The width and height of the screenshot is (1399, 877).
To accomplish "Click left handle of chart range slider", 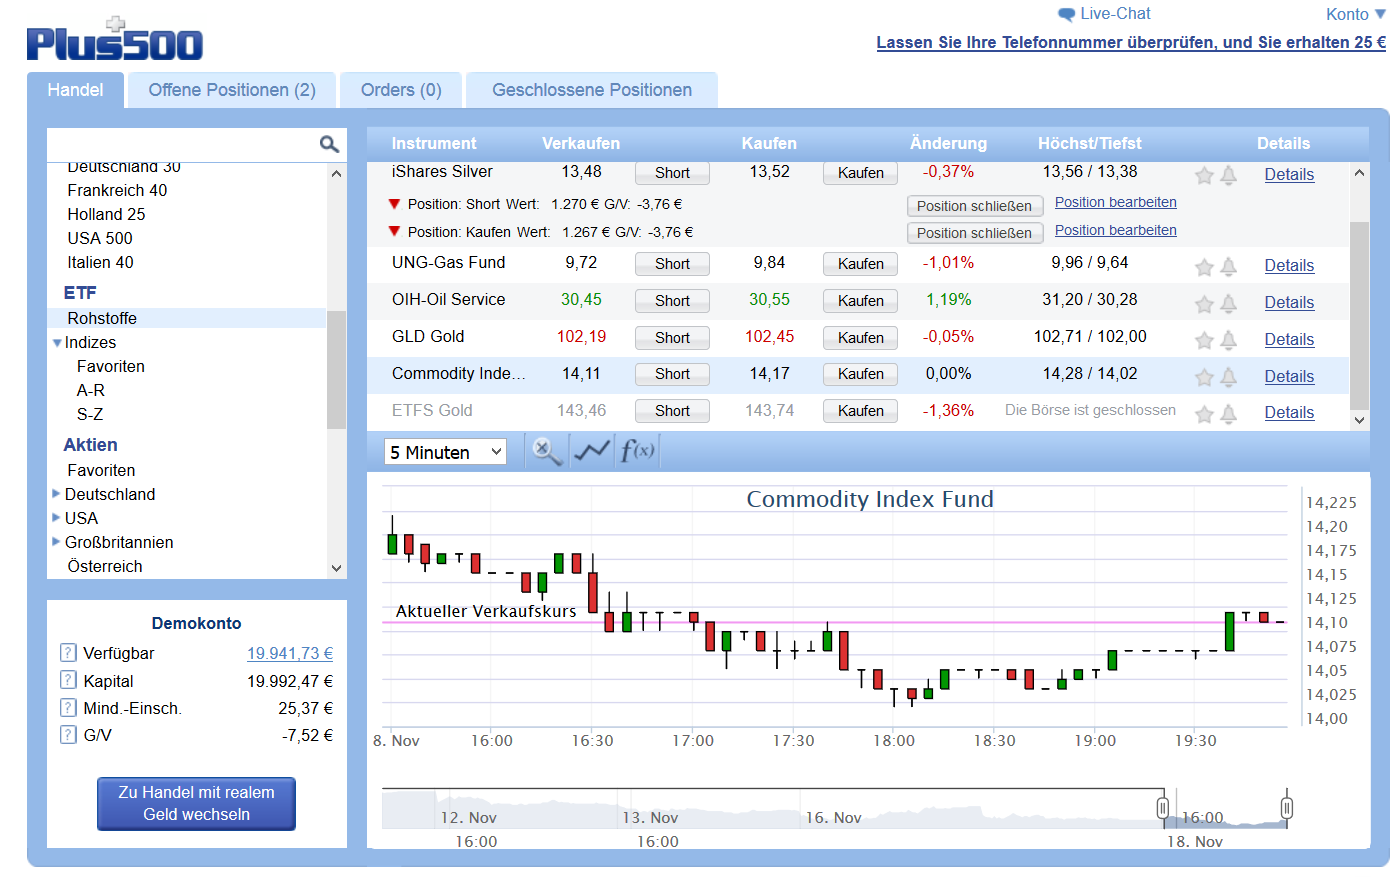I will 1163,807.
